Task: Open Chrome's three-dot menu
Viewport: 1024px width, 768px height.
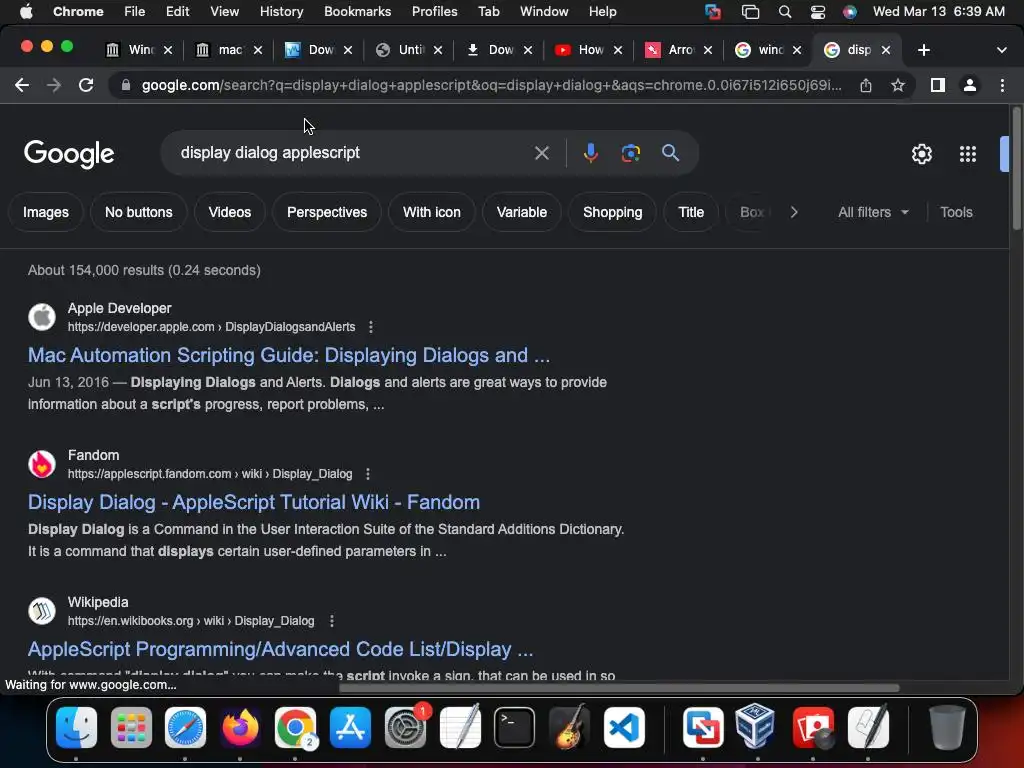Action: [x=1002, y=86]
